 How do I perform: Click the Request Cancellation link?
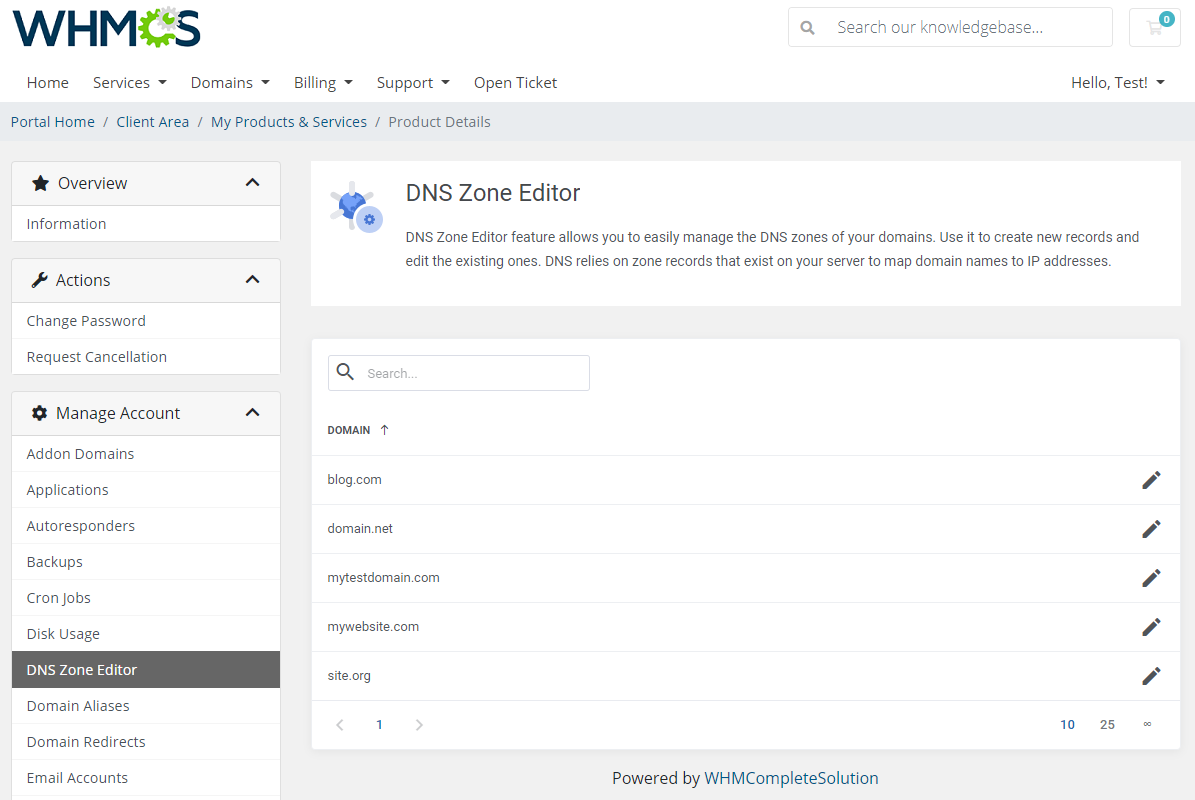(x=96, y=356)
